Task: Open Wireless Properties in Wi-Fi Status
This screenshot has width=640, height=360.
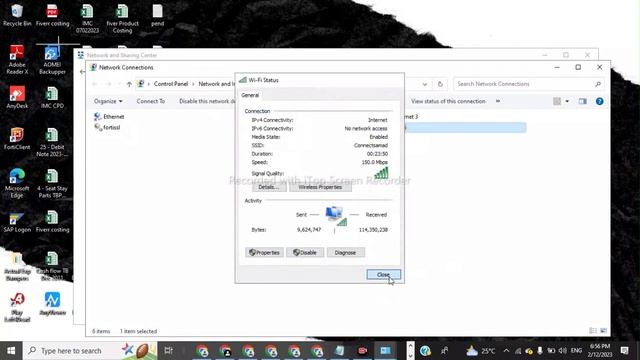Action: coord(320,187)
